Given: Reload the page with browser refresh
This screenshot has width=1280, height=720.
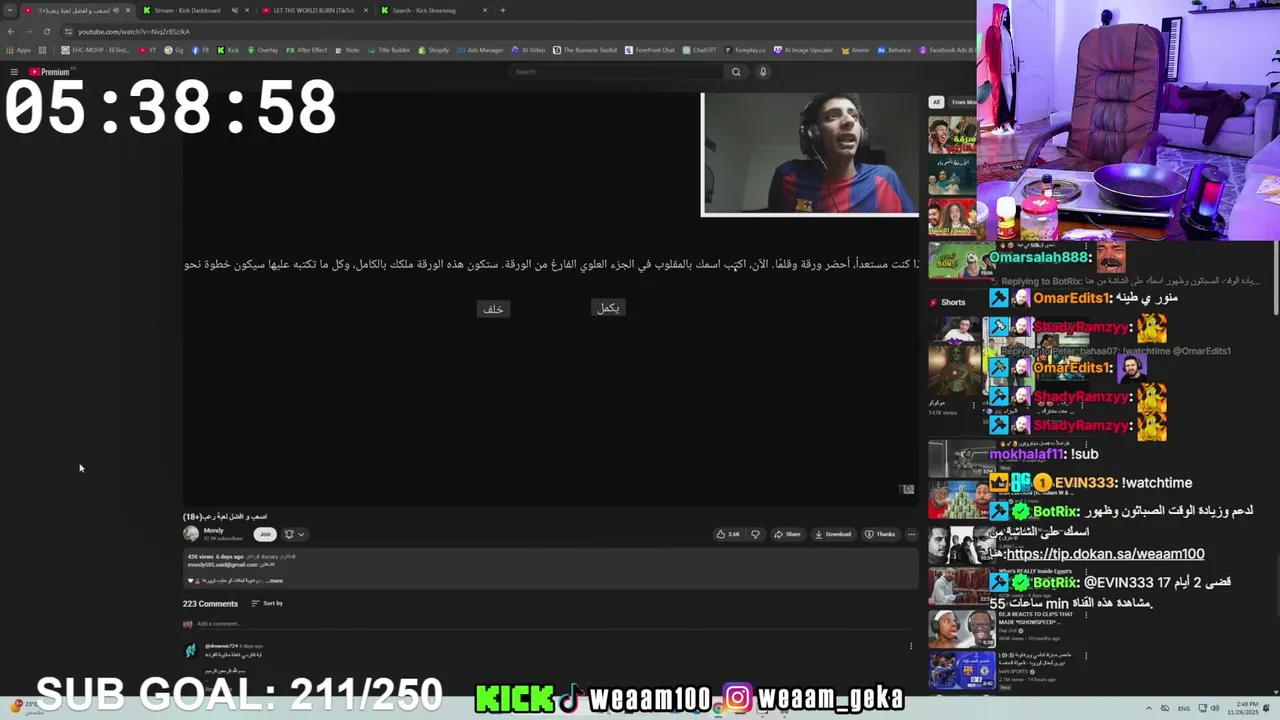Looking at the screenshot, I should click(x=46, y=31).
